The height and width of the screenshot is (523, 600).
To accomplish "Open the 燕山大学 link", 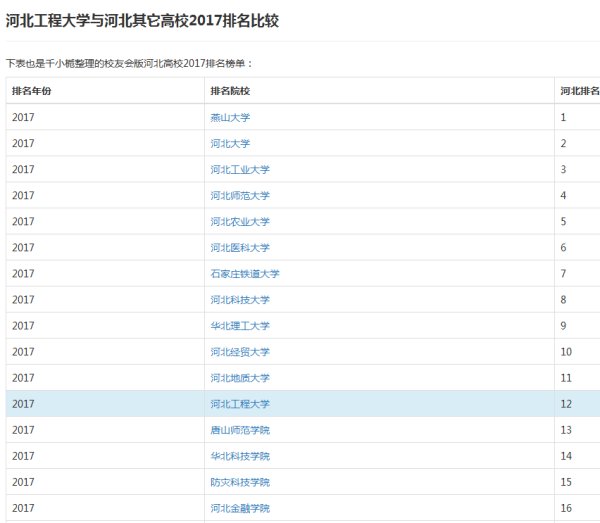I will pyautogui.click(x=230, y=117).
